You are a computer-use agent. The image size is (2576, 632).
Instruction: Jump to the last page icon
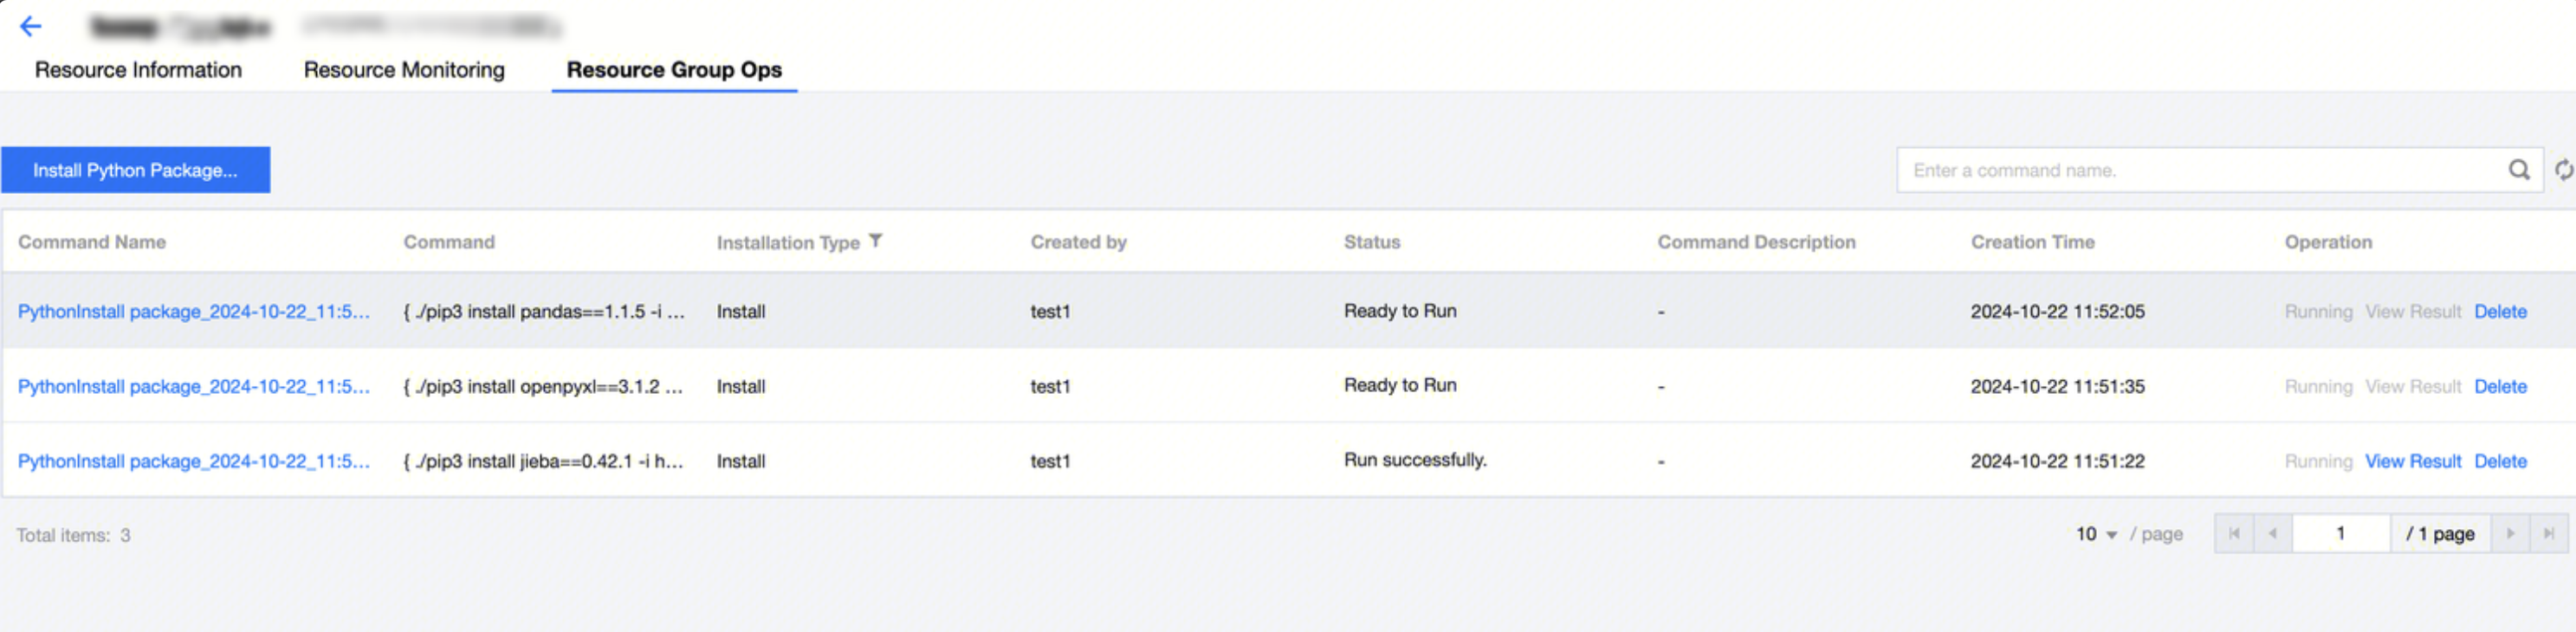(x=2548, y=534)
